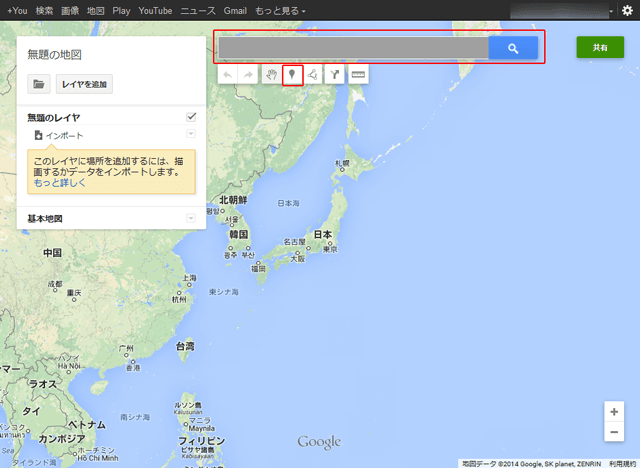Click the 日本海 sea label
The height and width of the screenshot is (468, 640).
[x=289, y=203]
